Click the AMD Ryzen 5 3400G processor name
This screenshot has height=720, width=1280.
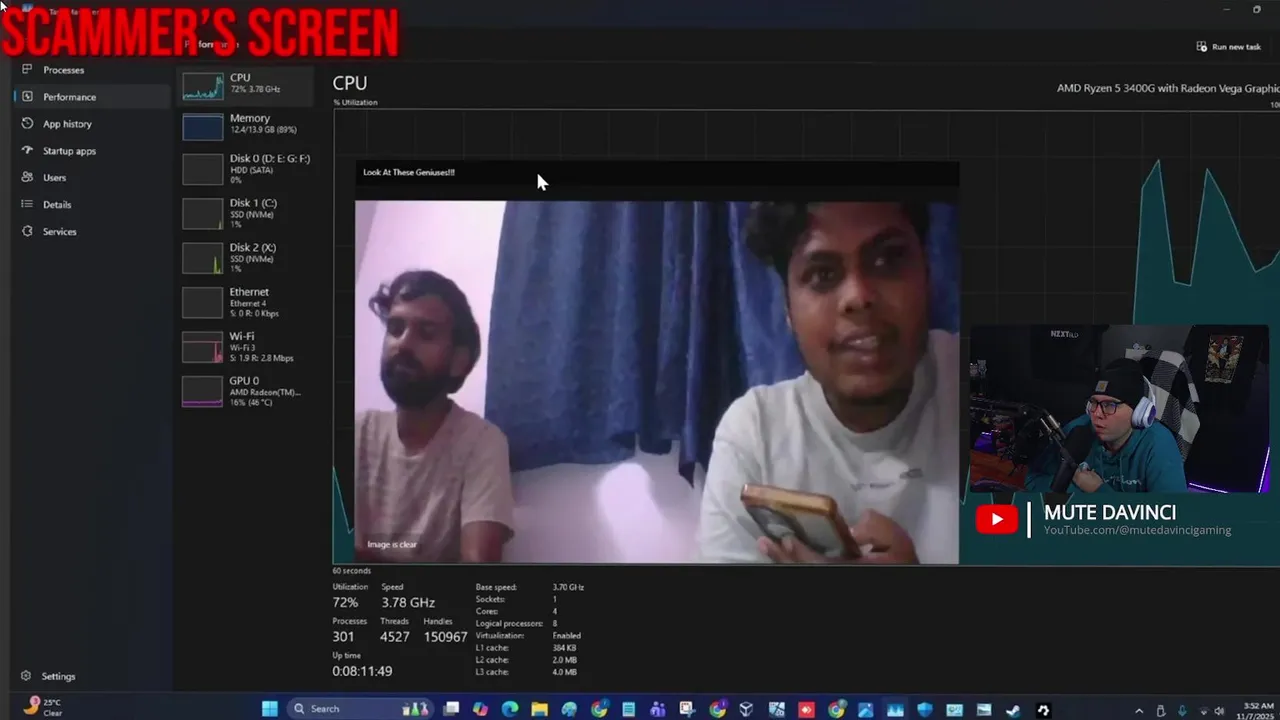pyautogui.click(x=1168, y=88)
